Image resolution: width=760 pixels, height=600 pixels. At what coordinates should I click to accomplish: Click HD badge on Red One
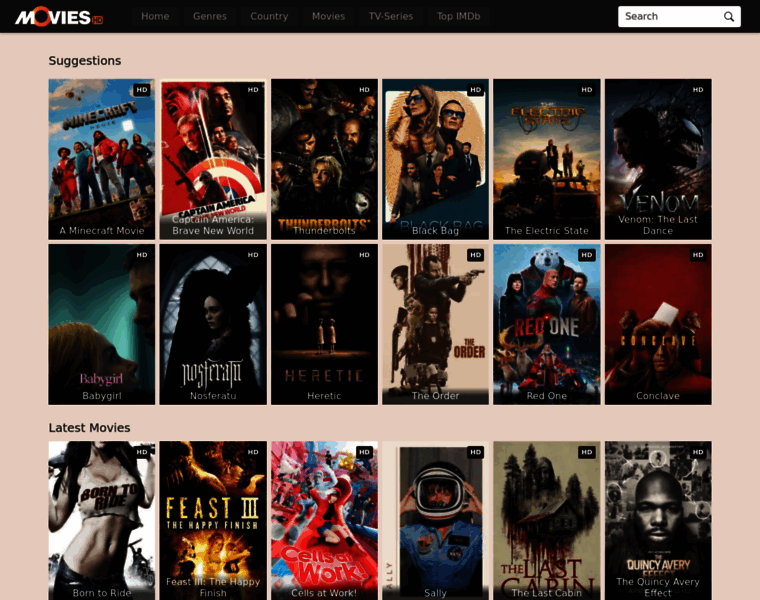pos(586,255)
